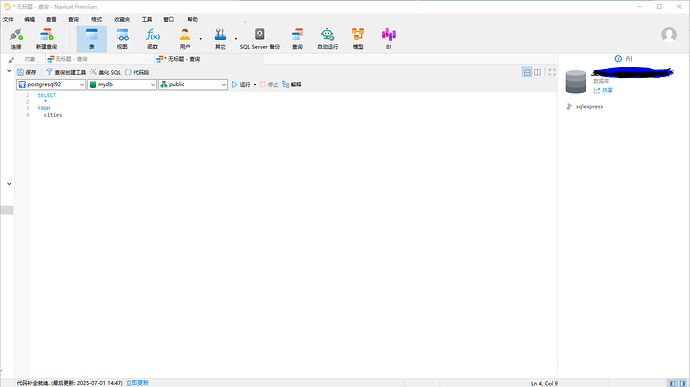Open the 格式 menu
This screenshot has height=387, width=690.
tap(96, 19)
